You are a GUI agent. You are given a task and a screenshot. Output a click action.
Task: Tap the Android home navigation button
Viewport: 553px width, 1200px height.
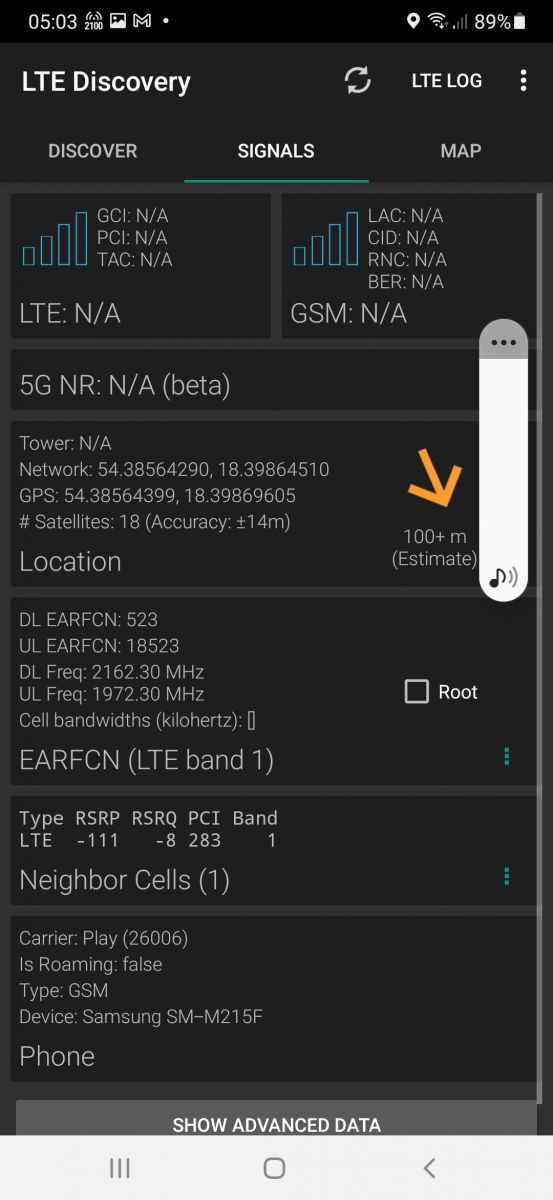click(x=274, y=1167)
